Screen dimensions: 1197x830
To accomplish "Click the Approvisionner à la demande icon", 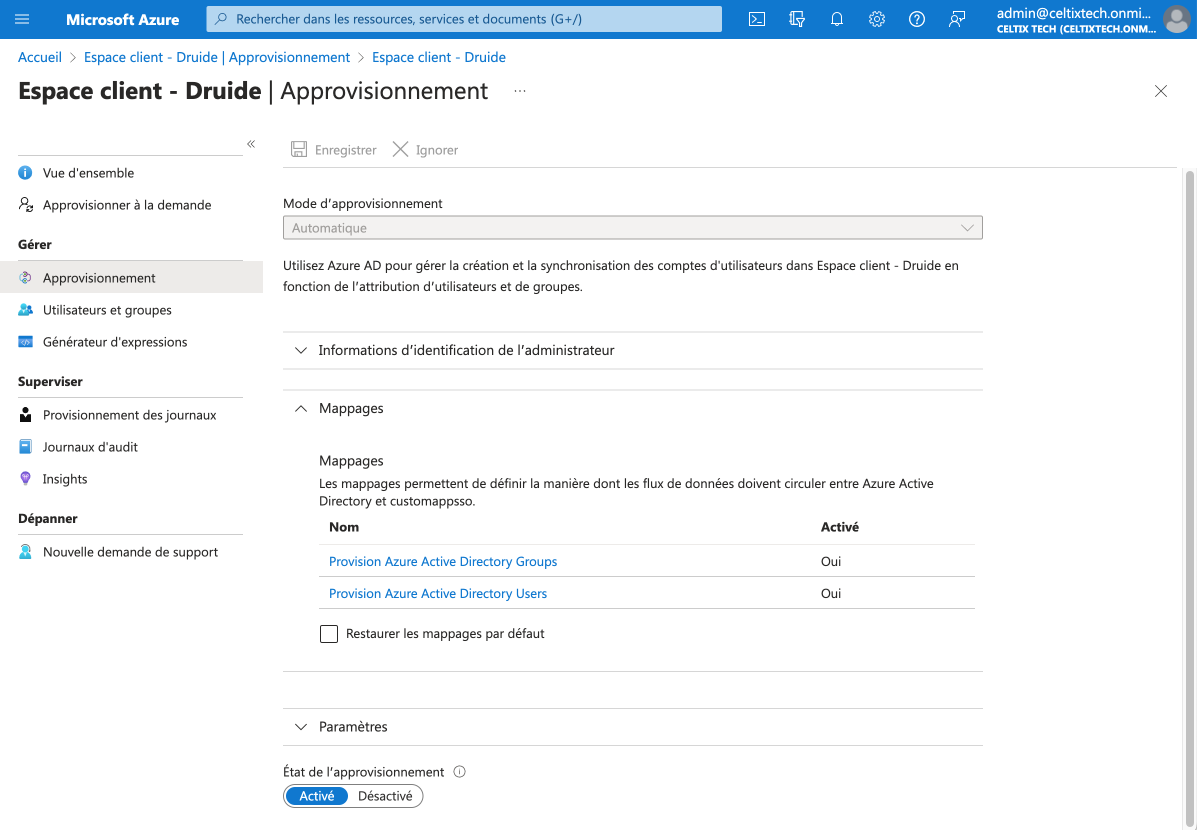I will [25, 205].
